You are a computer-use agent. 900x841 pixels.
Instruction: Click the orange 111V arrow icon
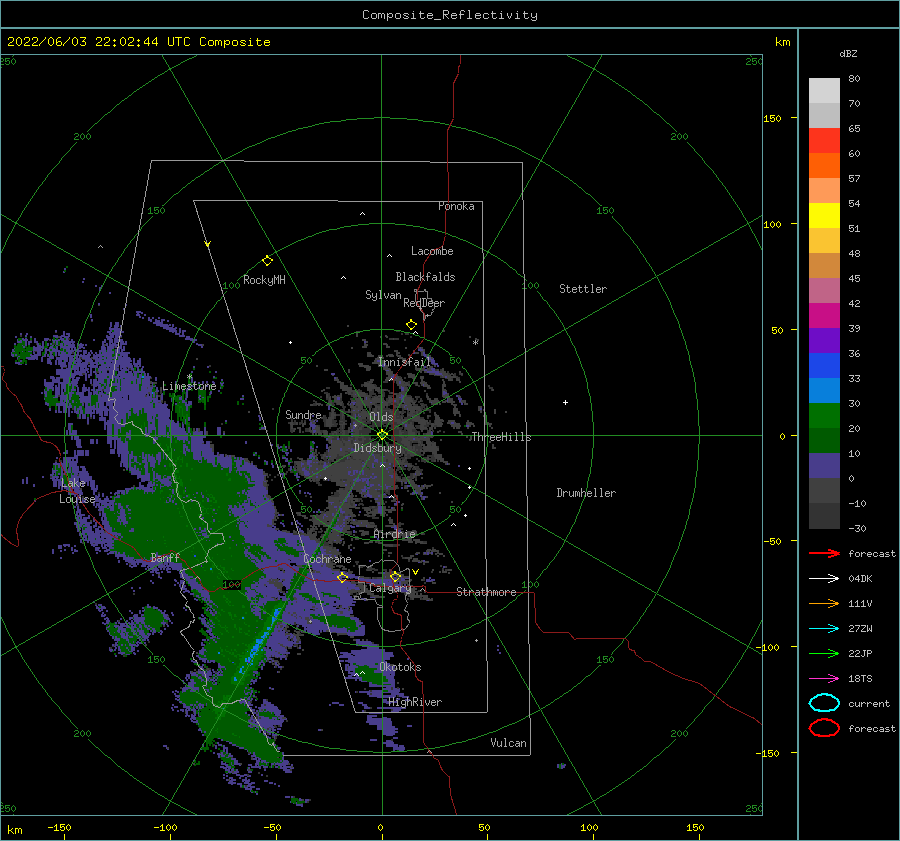[x=824, y=603]
